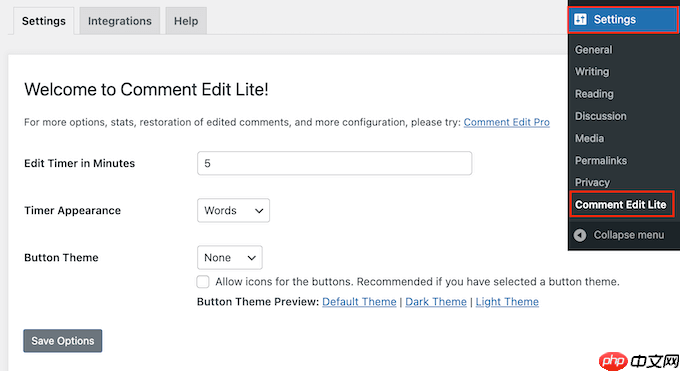Click the Save Options button
The image size is (680, 371).
(63, 341)
